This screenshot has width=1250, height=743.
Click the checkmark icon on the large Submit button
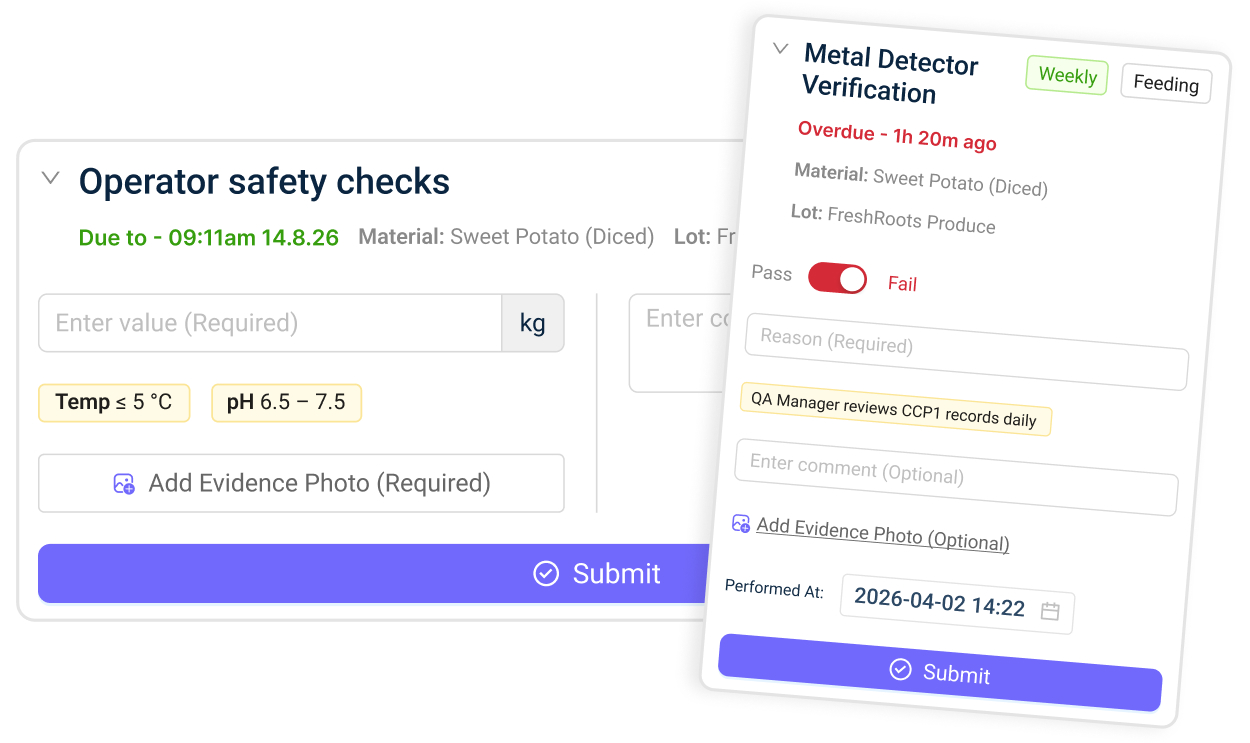pos(546,573)
